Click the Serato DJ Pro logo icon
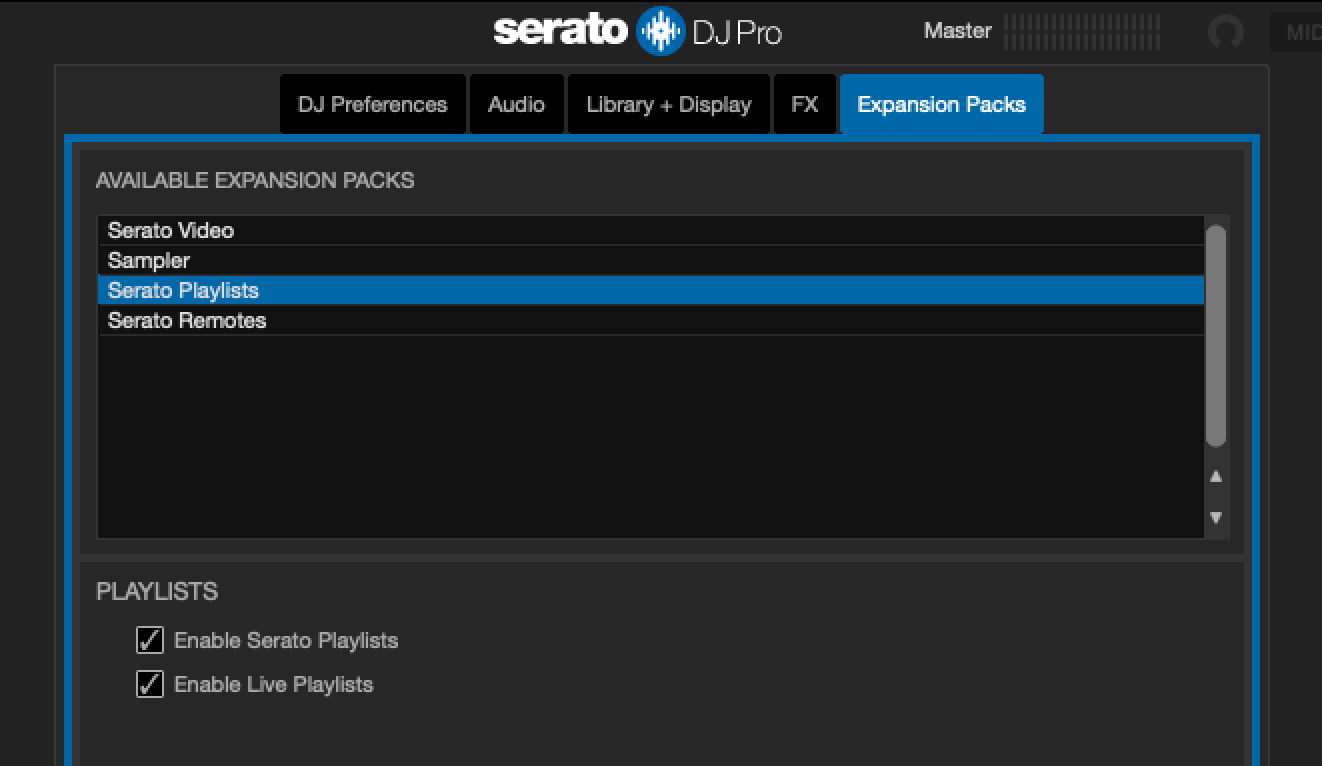The height and width of the screenshot is (766, 1322). 659,31
